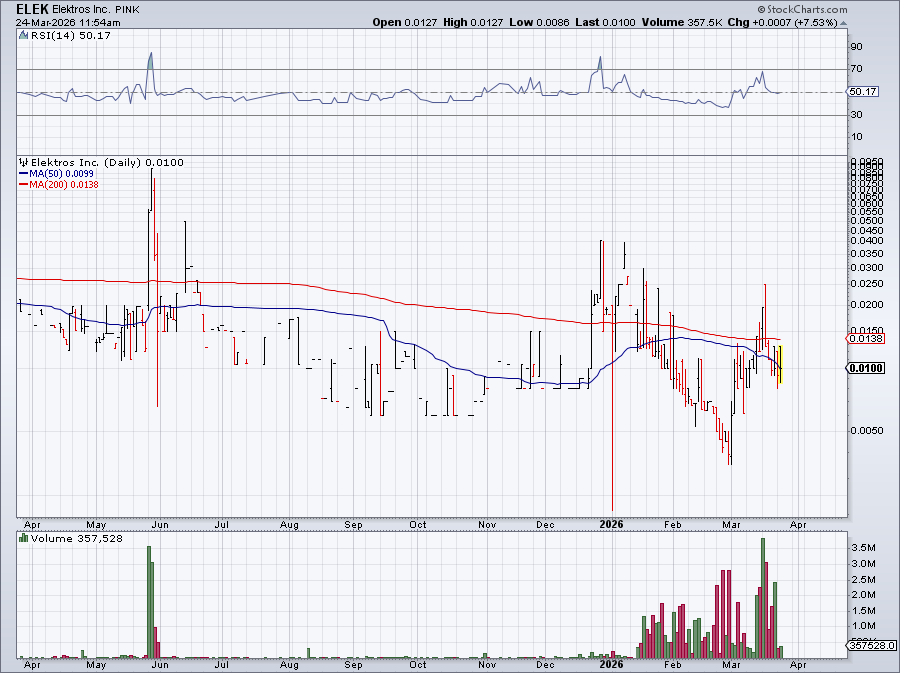Click the bold 0.0100 last price tag on the axis
Viewport: 900px width, 673px height.
click(866, 368)
